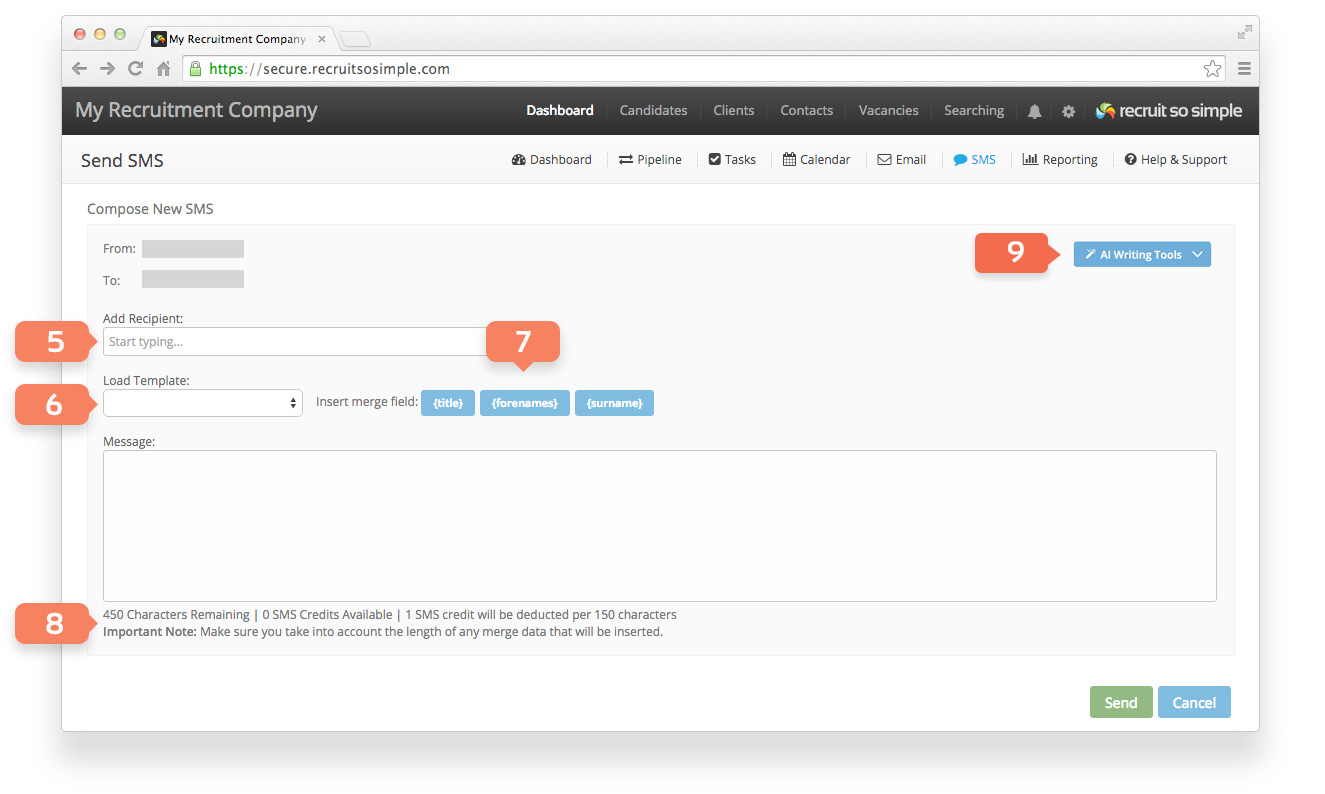Open the Chrome hamburger menu
Screen dimensions: 1325x794
tap(1244, 69)
